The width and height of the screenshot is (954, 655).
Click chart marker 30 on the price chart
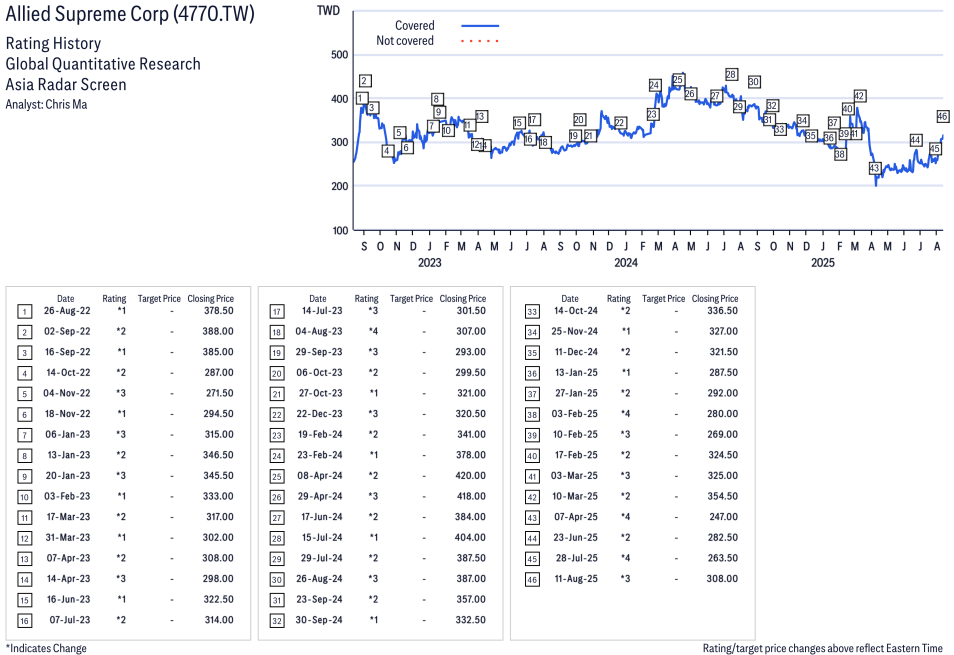[754, 81]
